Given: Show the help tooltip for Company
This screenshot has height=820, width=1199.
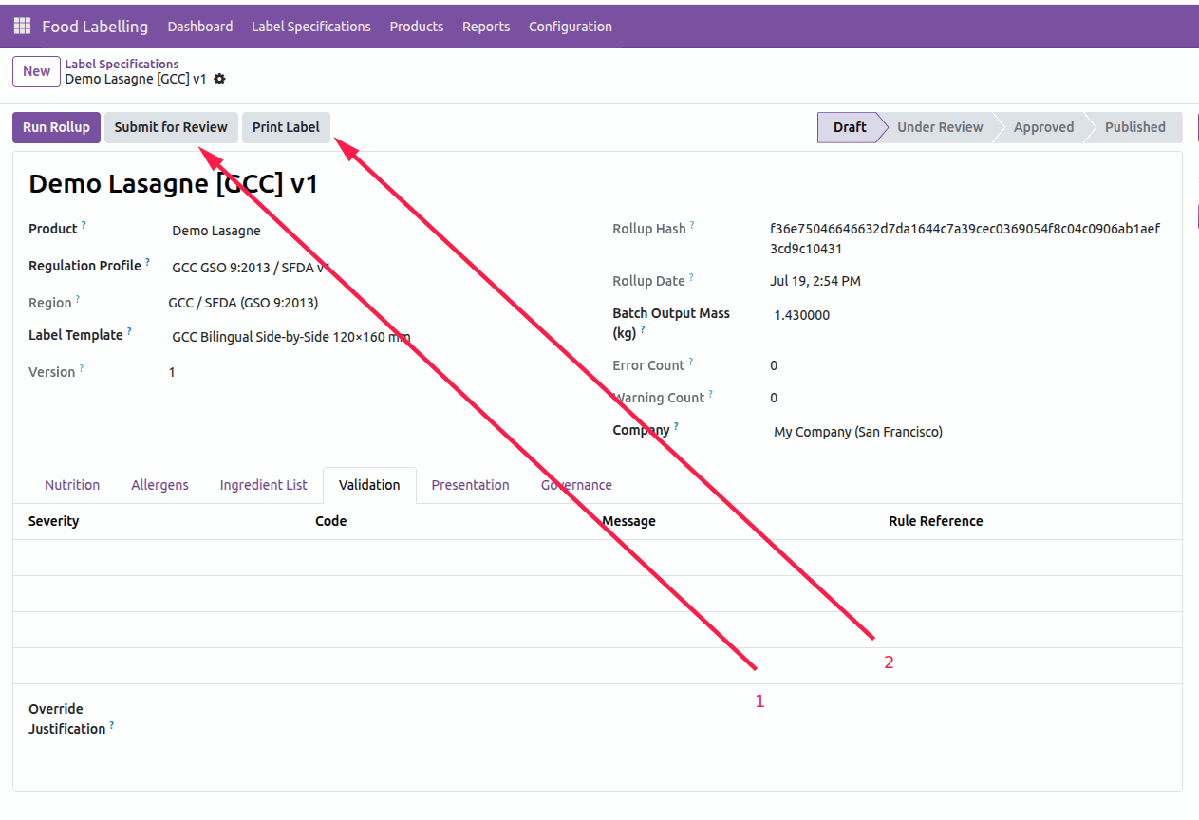Looking at the screenshot, I should (x=676, y=426).
